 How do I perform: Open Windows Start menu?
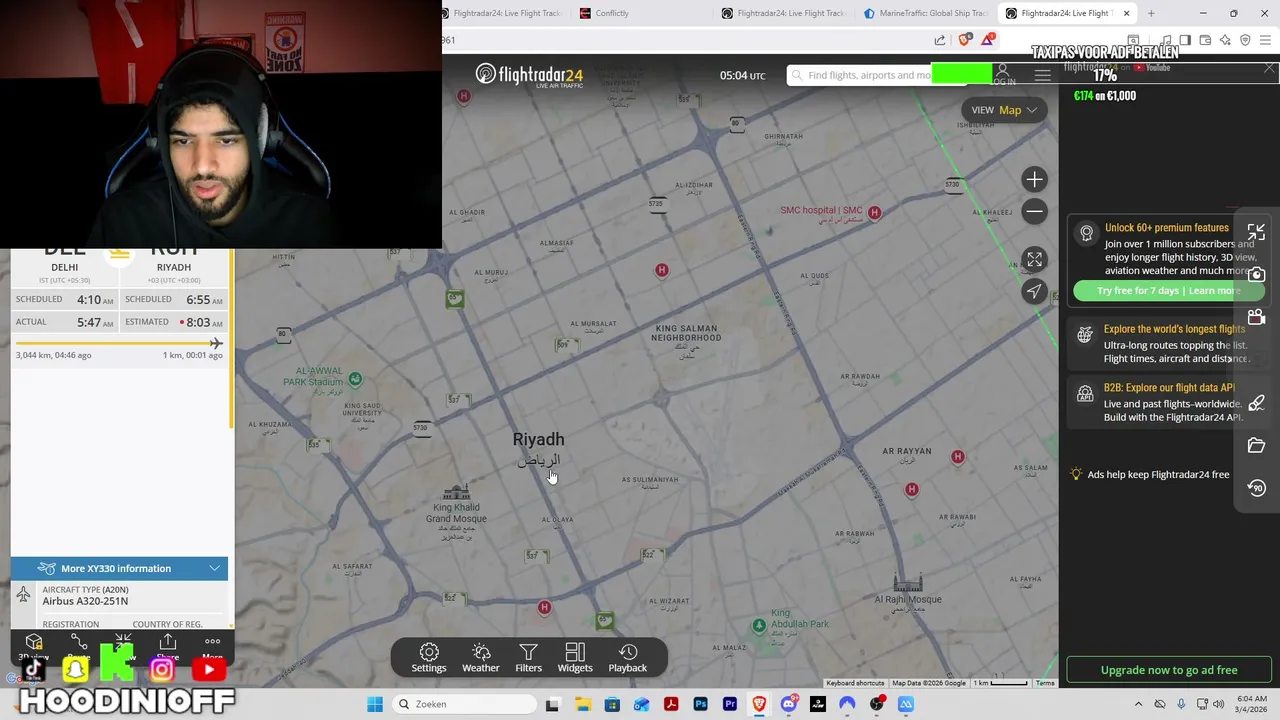[375, 704]
